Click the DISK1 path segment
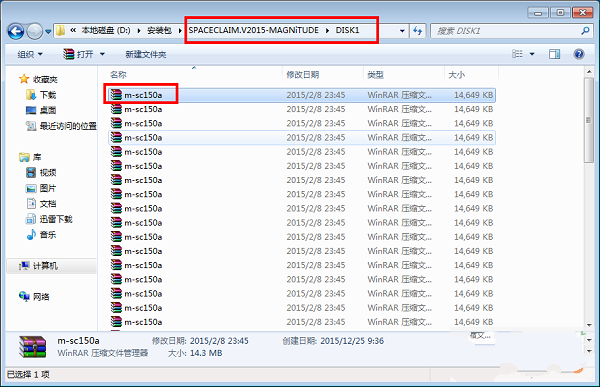 click(x=347, y=30)
